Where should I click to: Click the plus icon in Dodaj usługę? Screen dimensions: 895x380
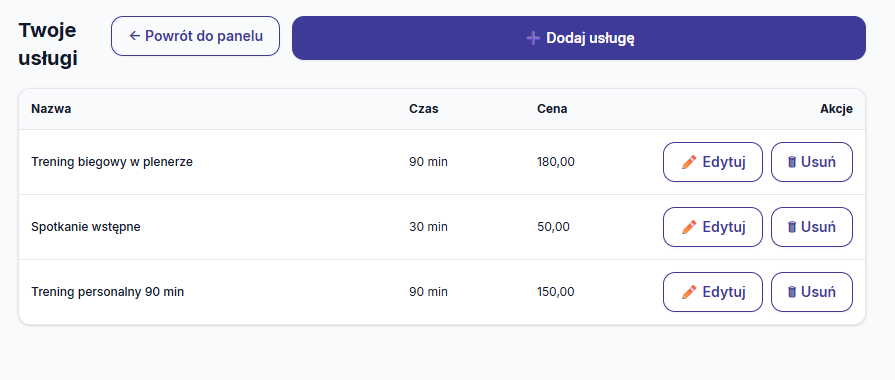click(x=533, y=38)
